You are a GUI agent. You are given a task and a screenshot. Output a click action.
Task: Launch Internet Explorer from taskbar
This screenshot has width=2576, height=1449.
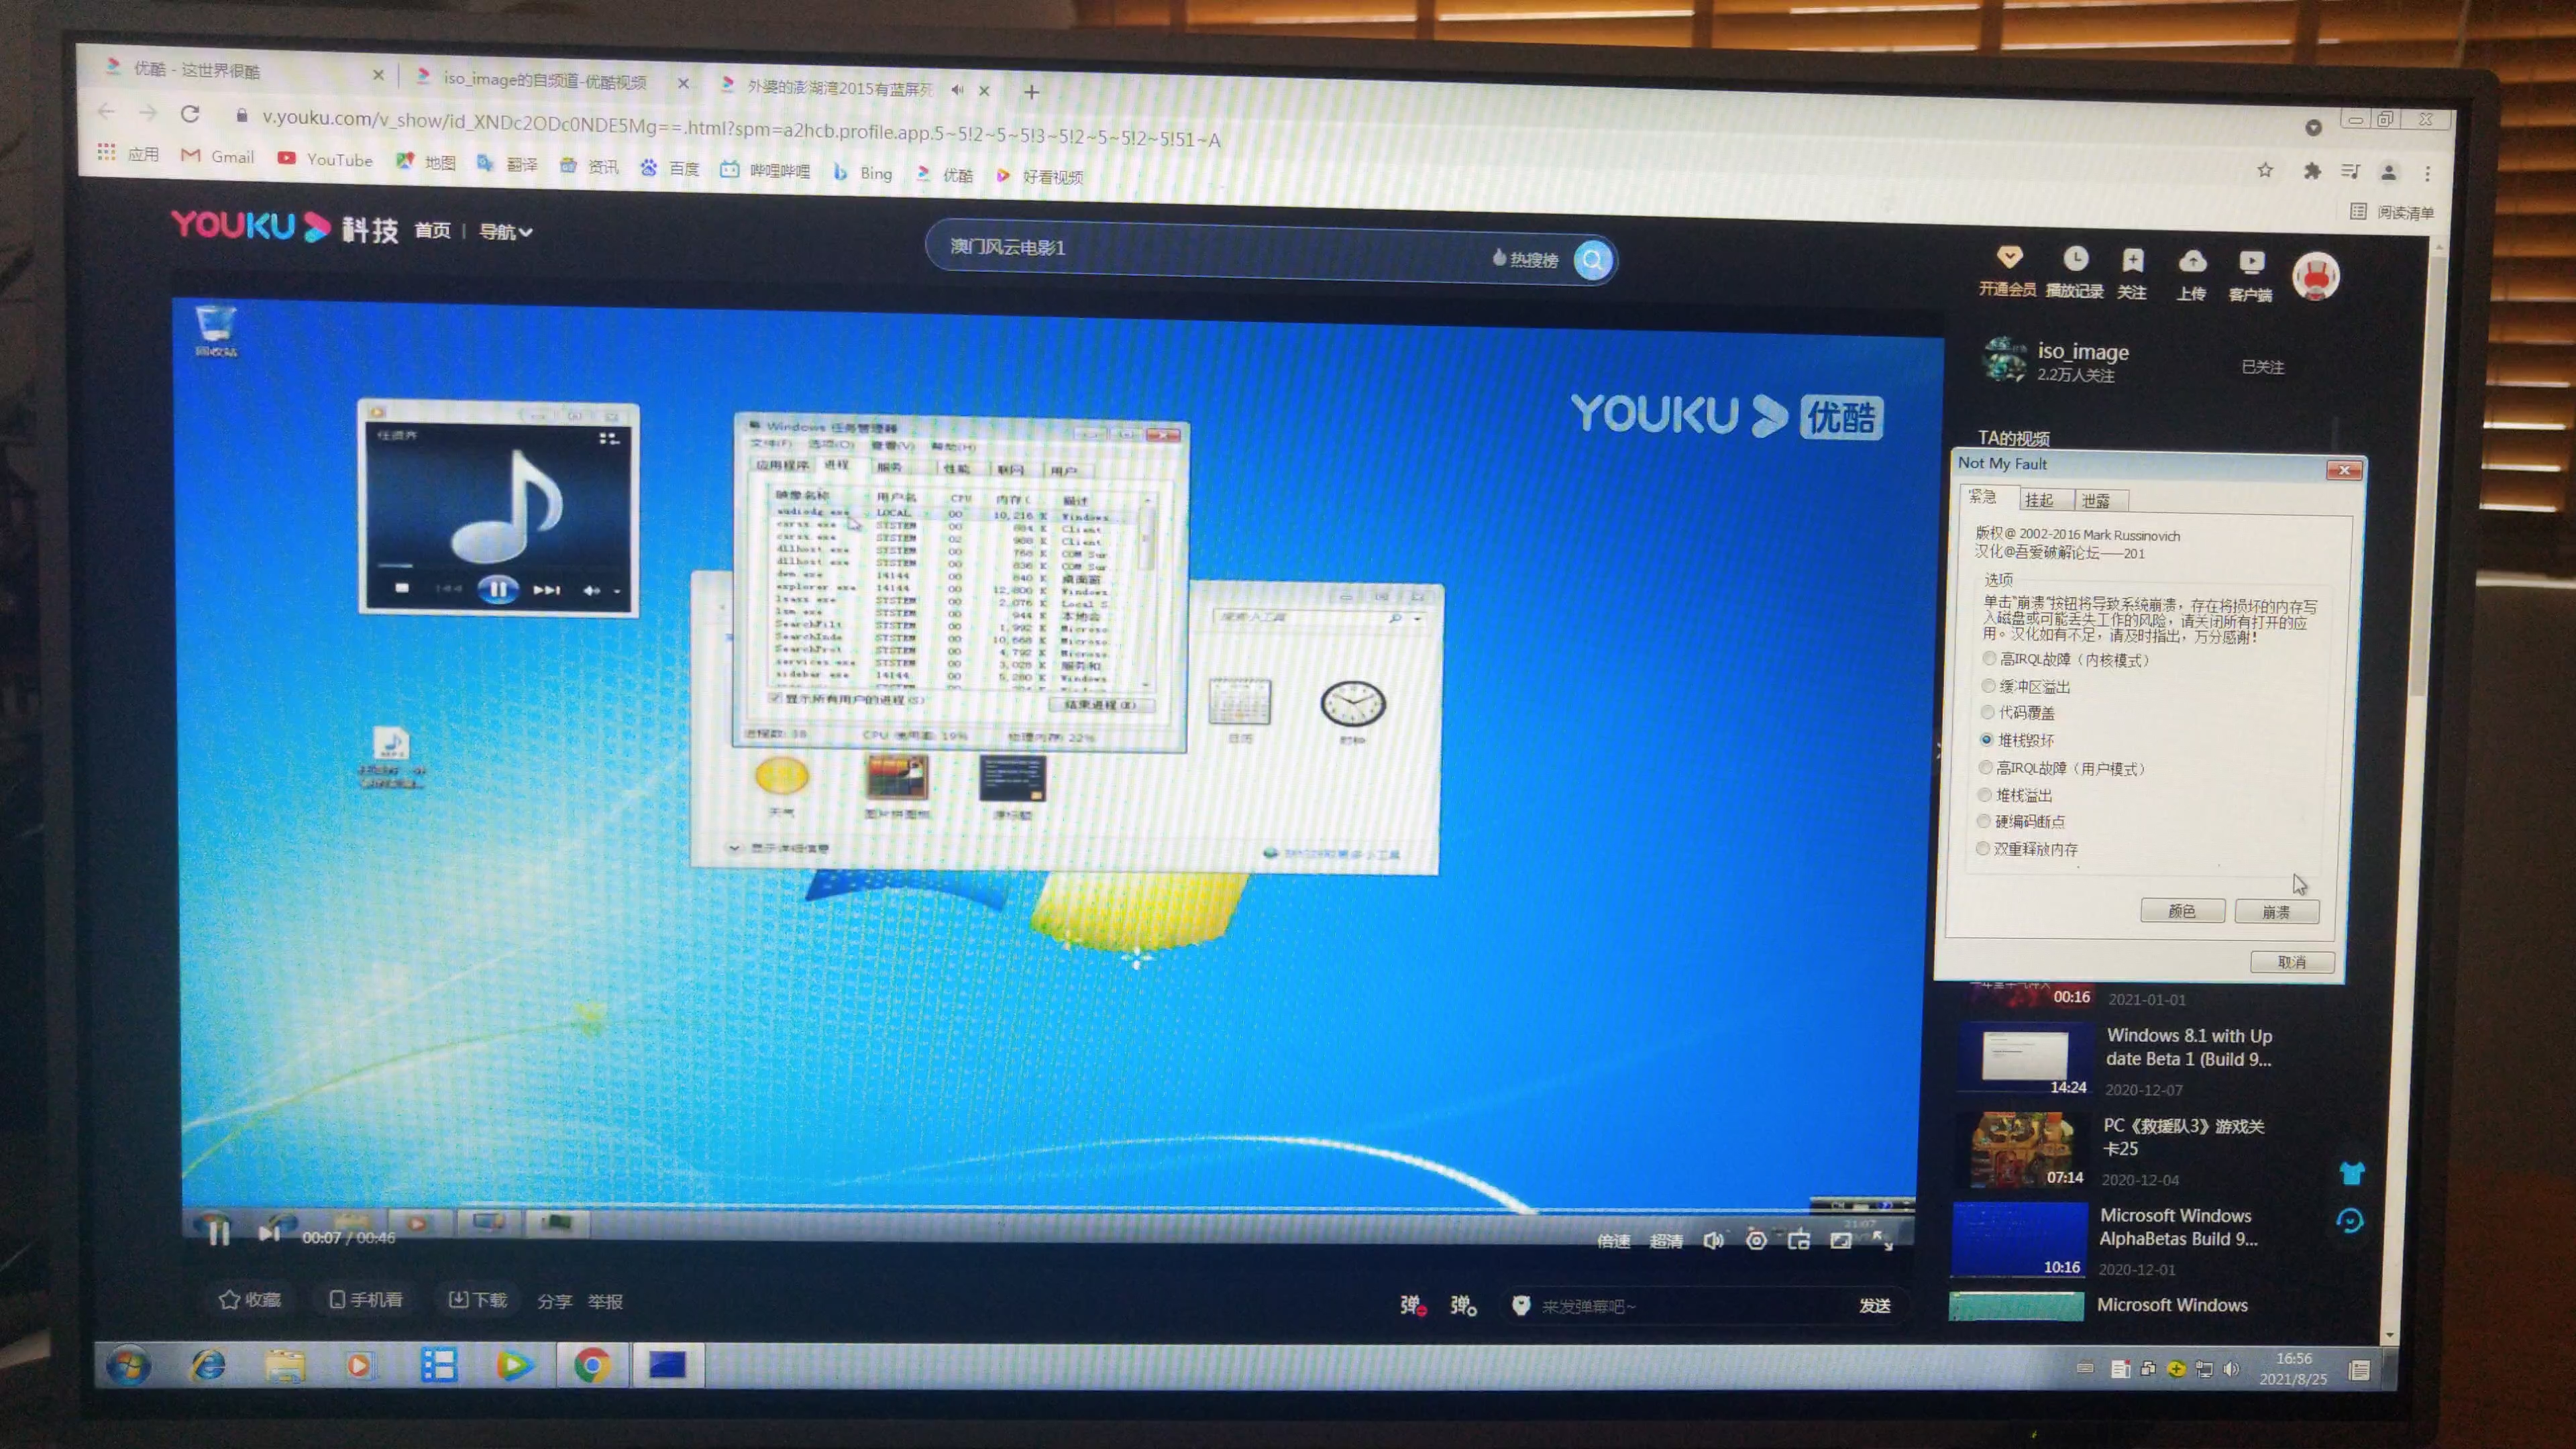coord(208,1365)
